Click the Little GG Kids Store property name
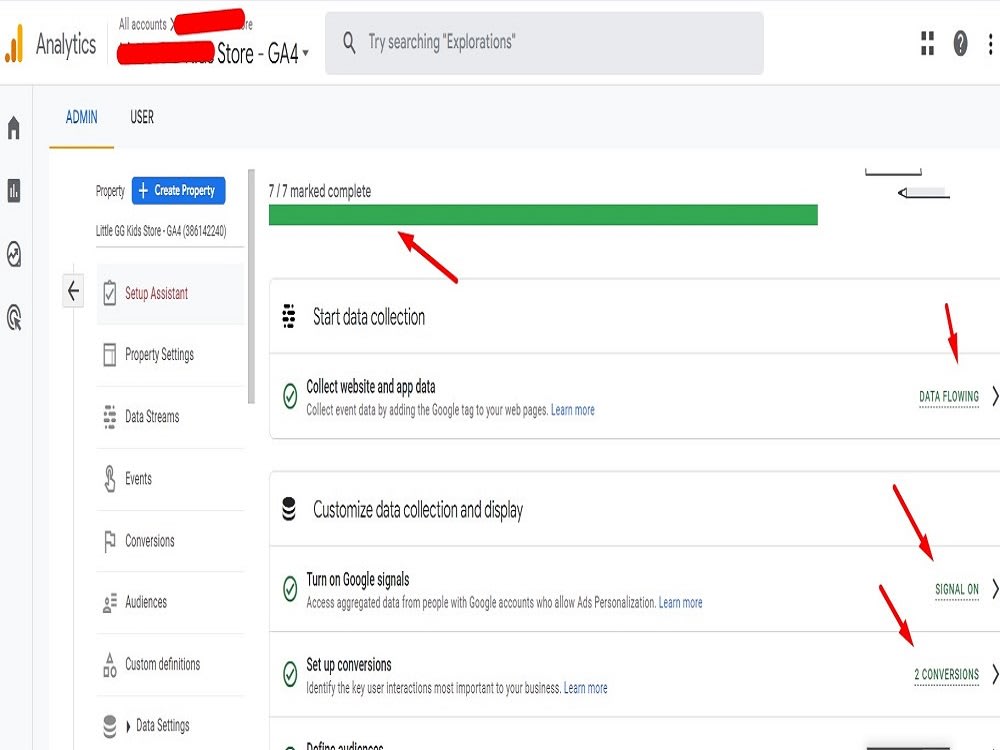1000x750 pixels. pyautogui.click(x=161, y=231)
